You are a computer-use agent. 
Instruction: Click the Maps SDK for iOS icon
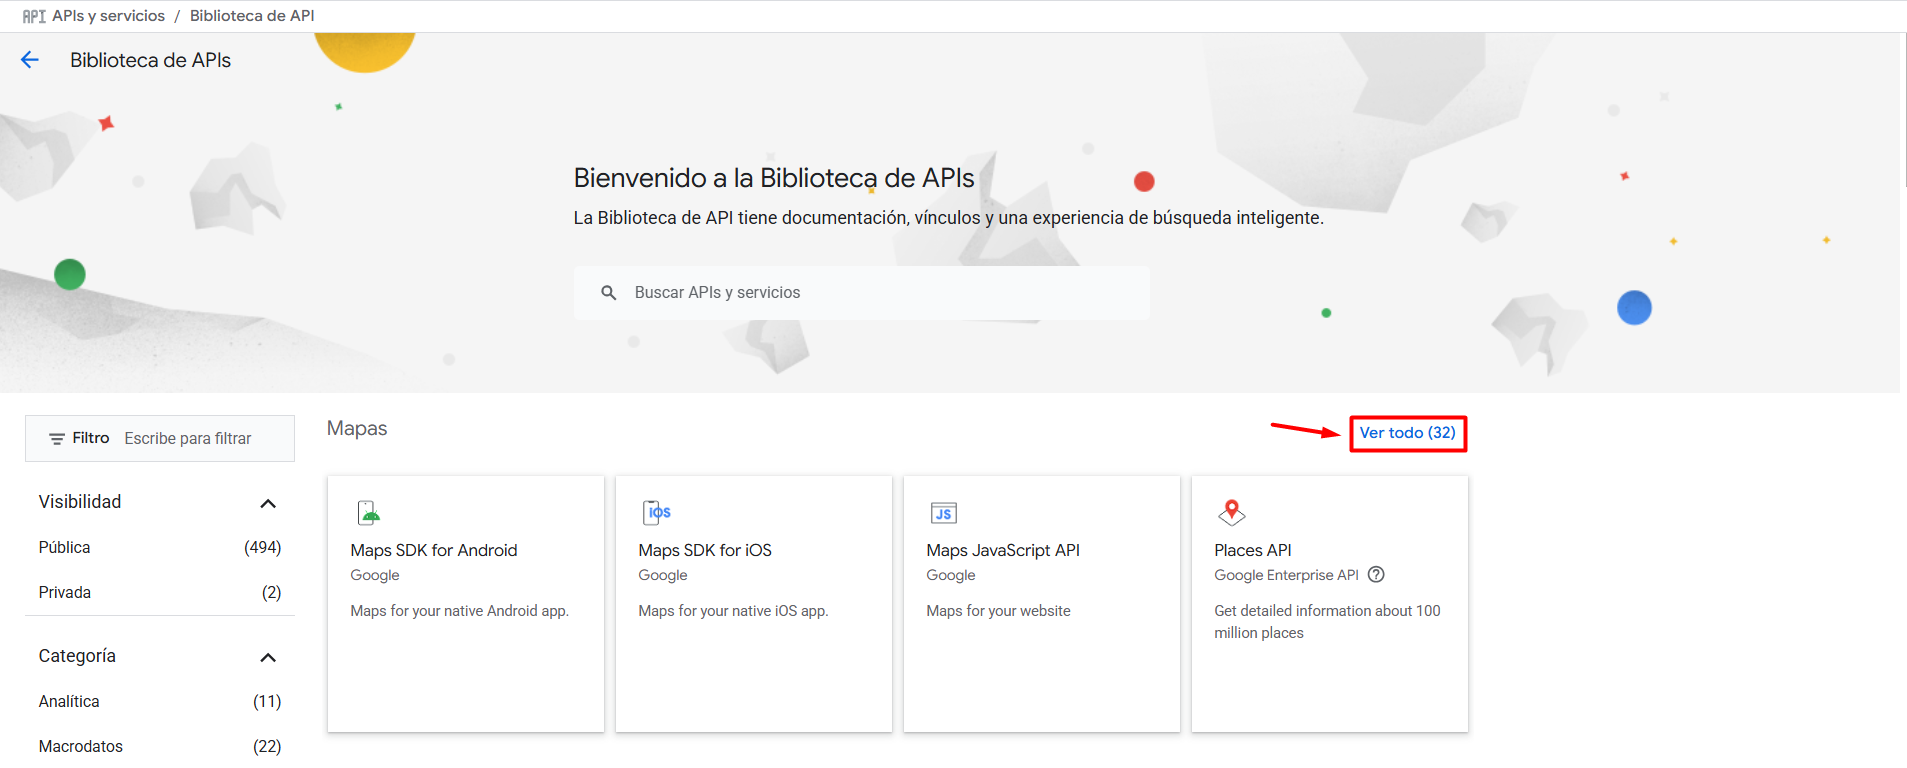[656, 513]
